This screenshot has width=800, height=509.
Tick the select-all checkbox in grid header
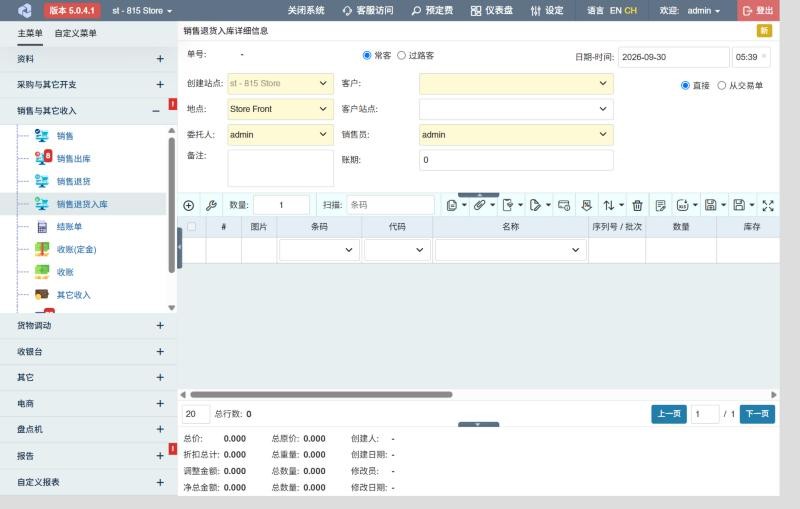[192, 226]
